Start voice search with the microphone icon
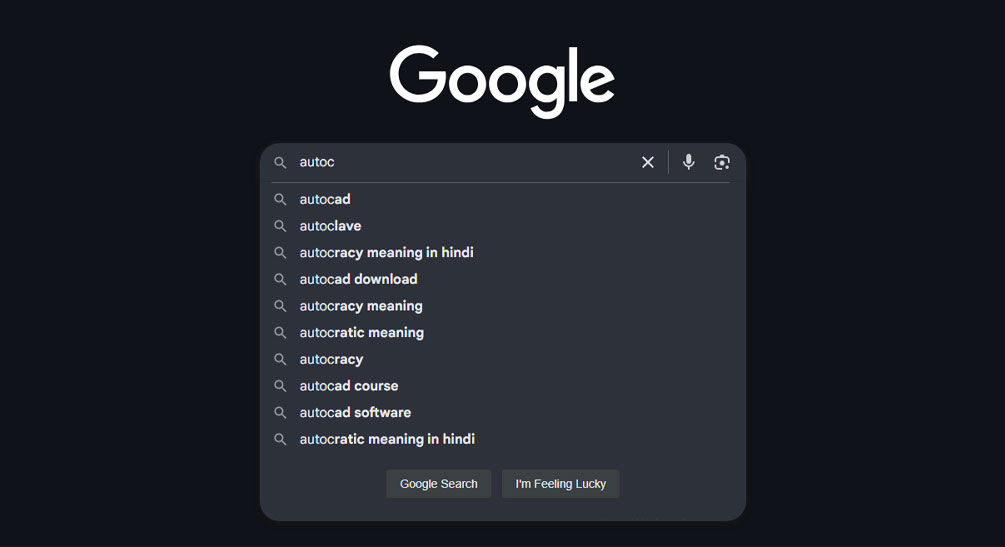Screen dimensions: 1005x547 (688, 162)
